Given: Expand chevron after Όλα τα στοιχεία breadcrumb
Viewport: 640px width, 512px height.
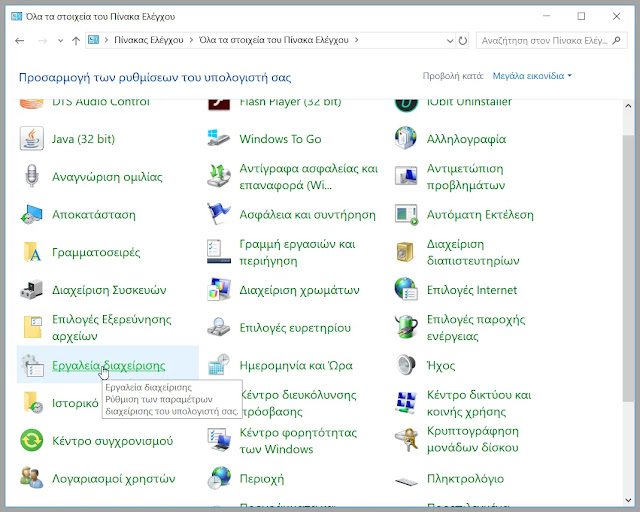Looking at the screenshot, I should tap(356, 40).
